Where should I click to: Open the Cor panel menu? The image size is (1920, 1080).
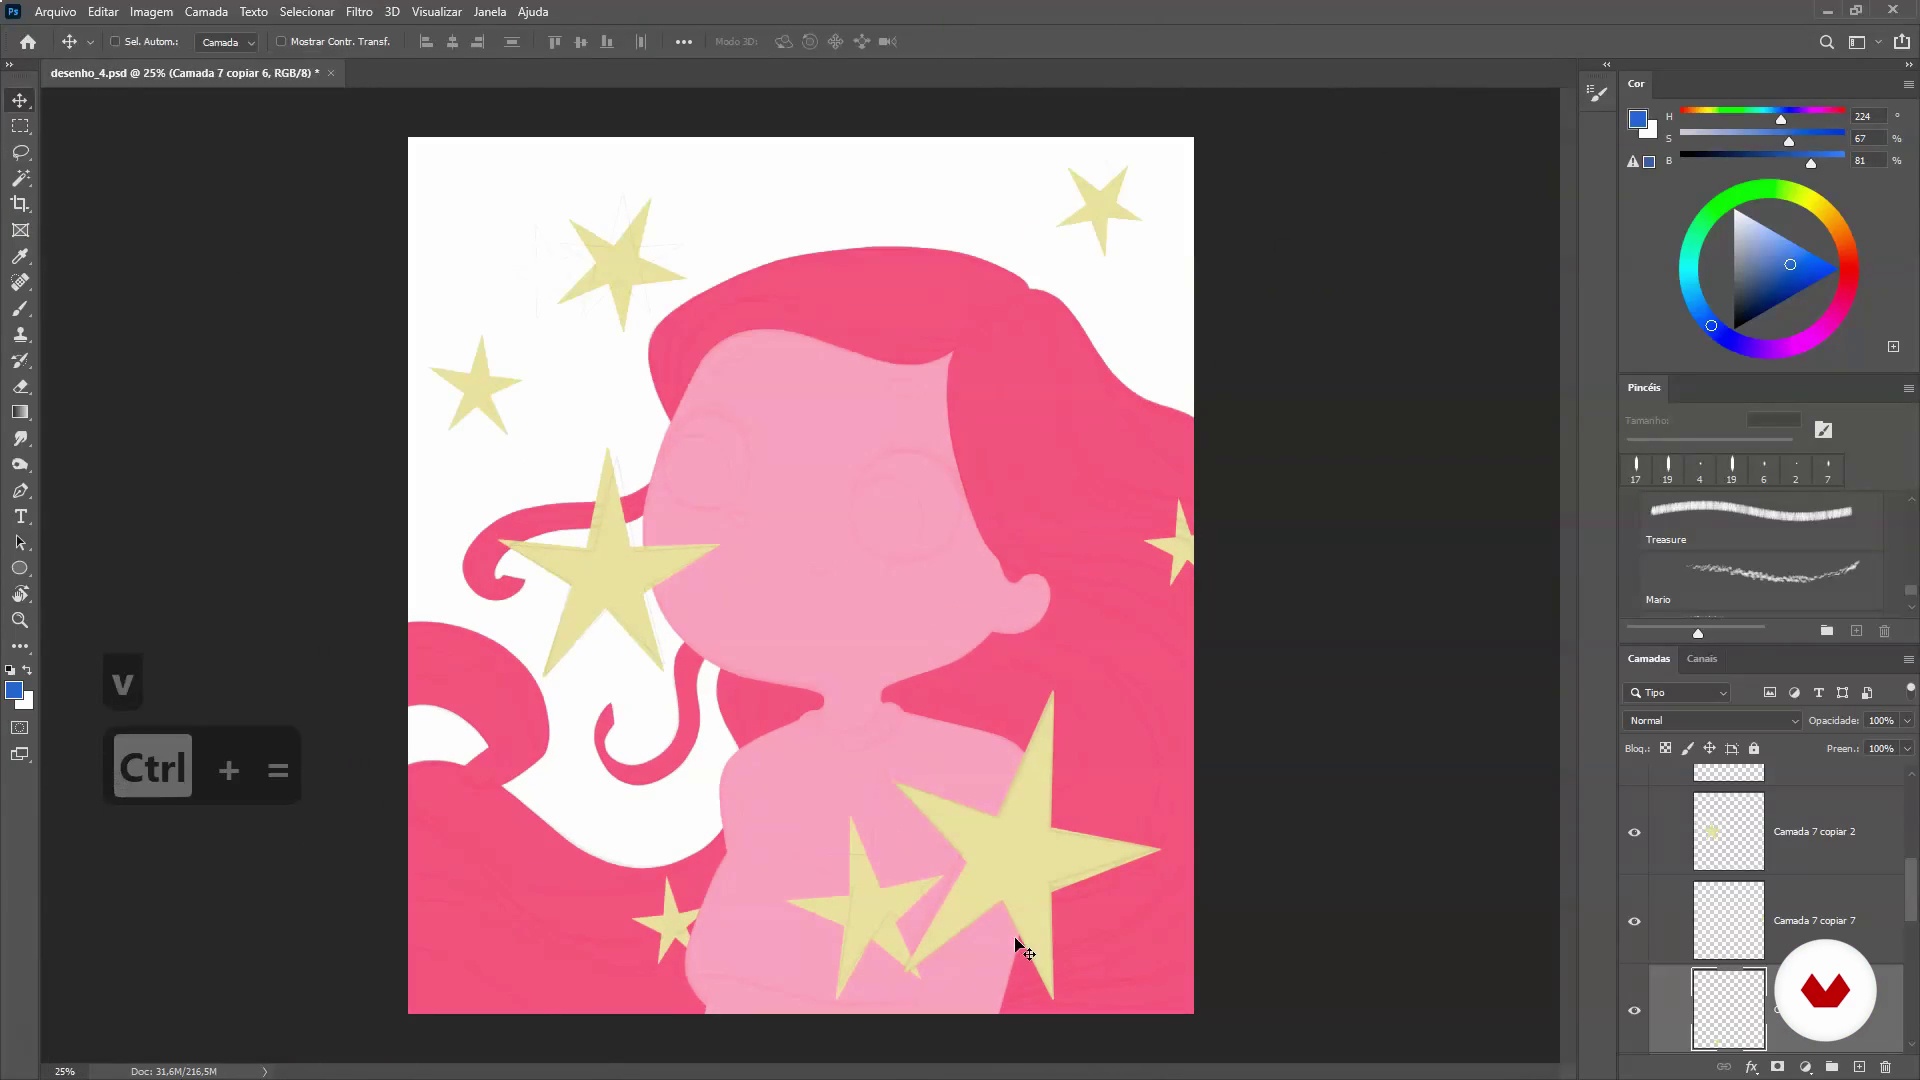coord(1908,84)
